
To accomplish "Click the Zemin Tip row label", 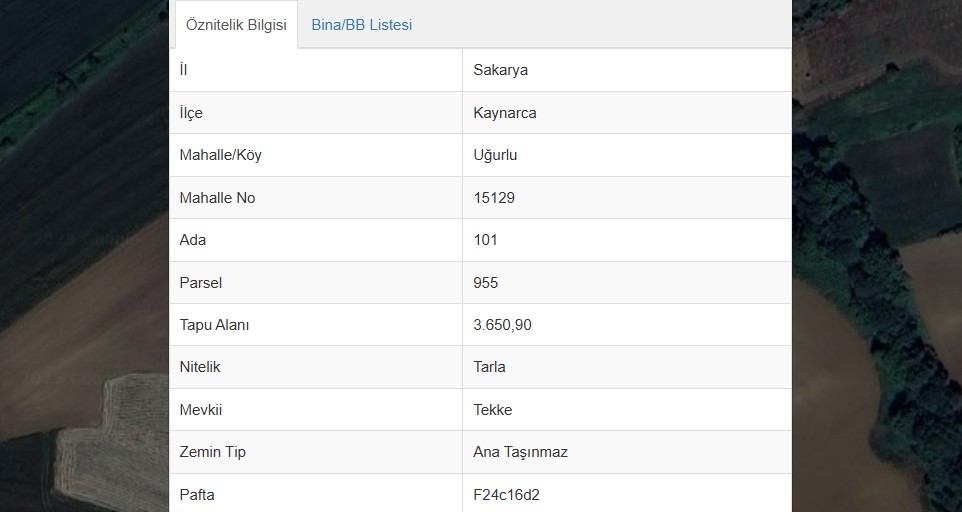I will (212, 452).
